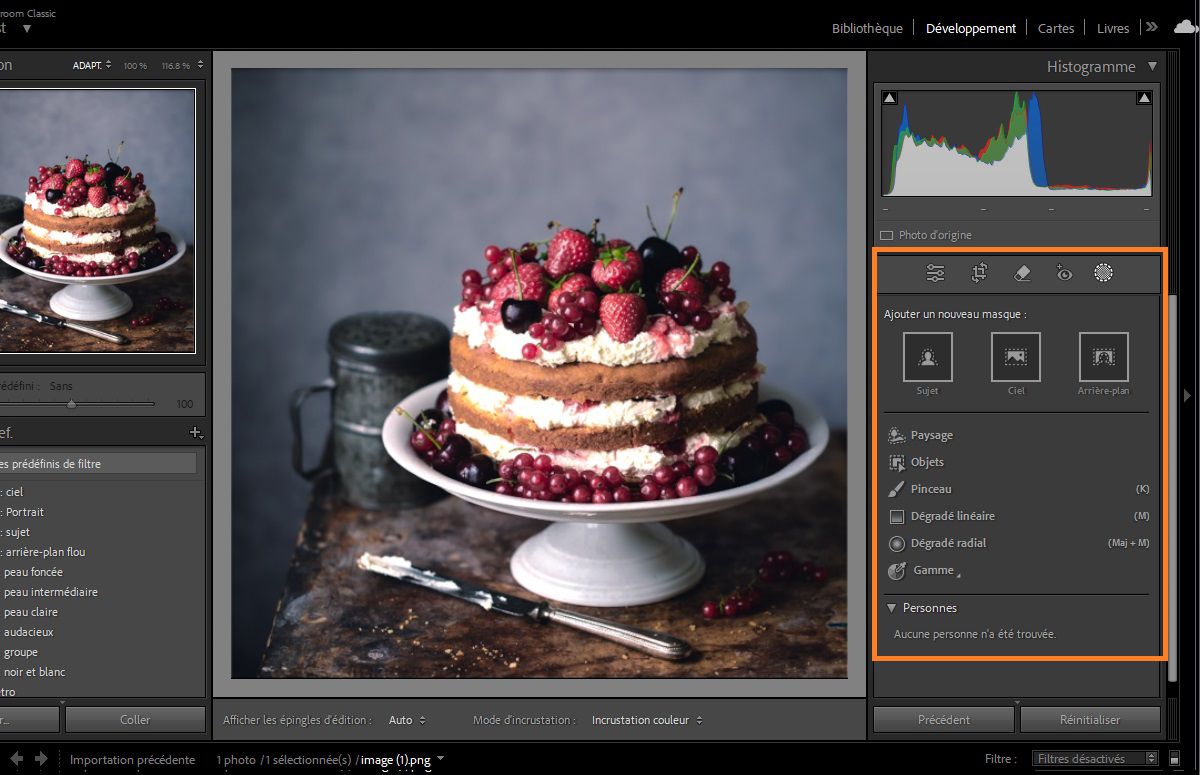1200x775 pixels.
Task: Select the 'arrière-plan flou' preset
Action: [x=45, y=552]
